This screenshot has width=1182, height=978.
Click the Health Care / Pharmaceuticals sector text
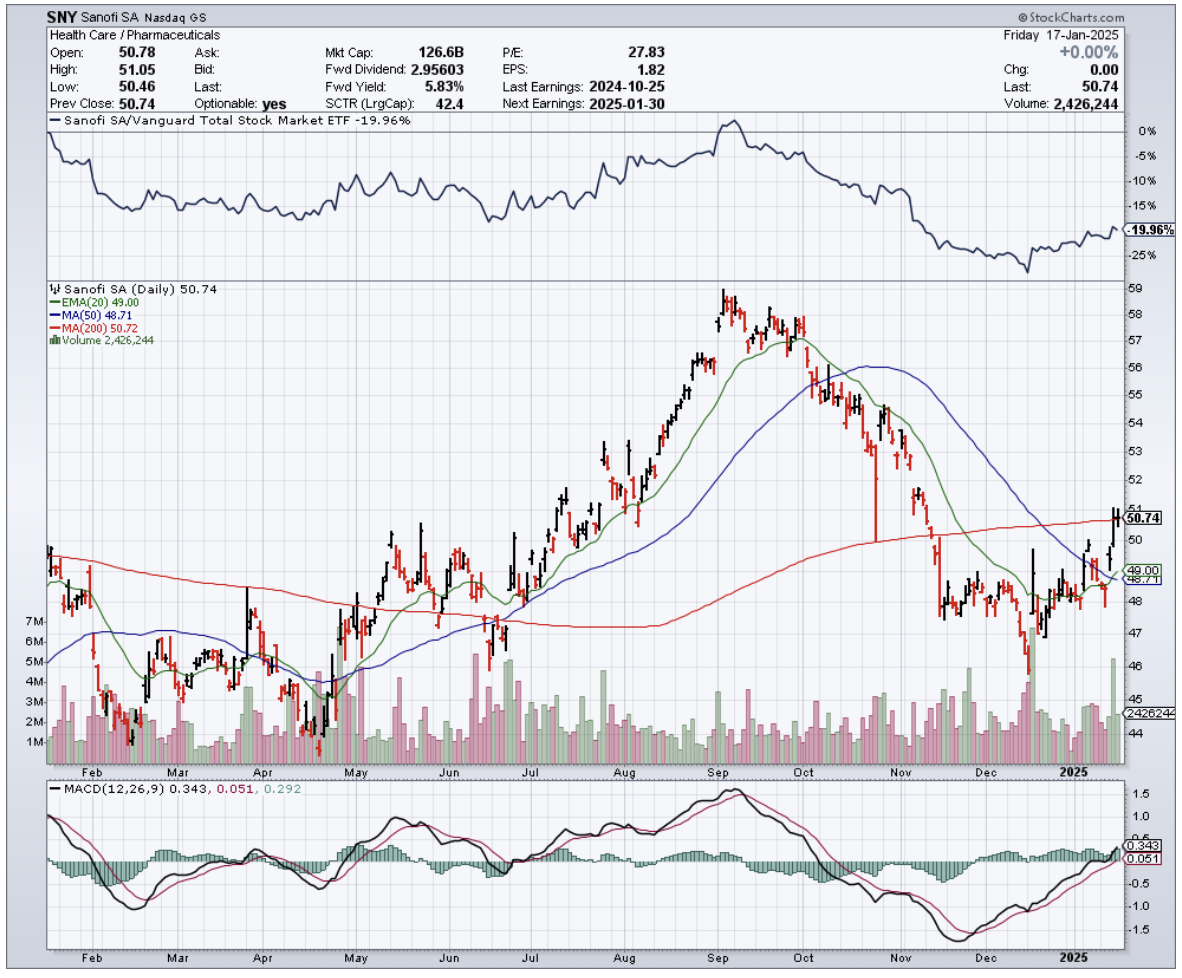pos(134,35)
